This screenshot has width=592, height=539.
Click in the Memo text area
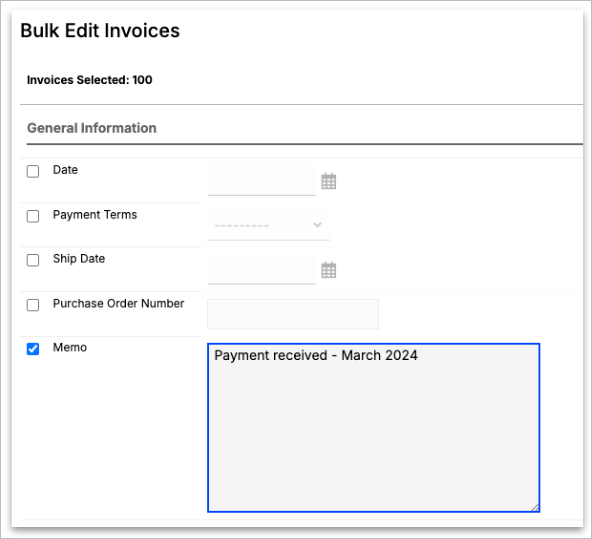[373, 428]
